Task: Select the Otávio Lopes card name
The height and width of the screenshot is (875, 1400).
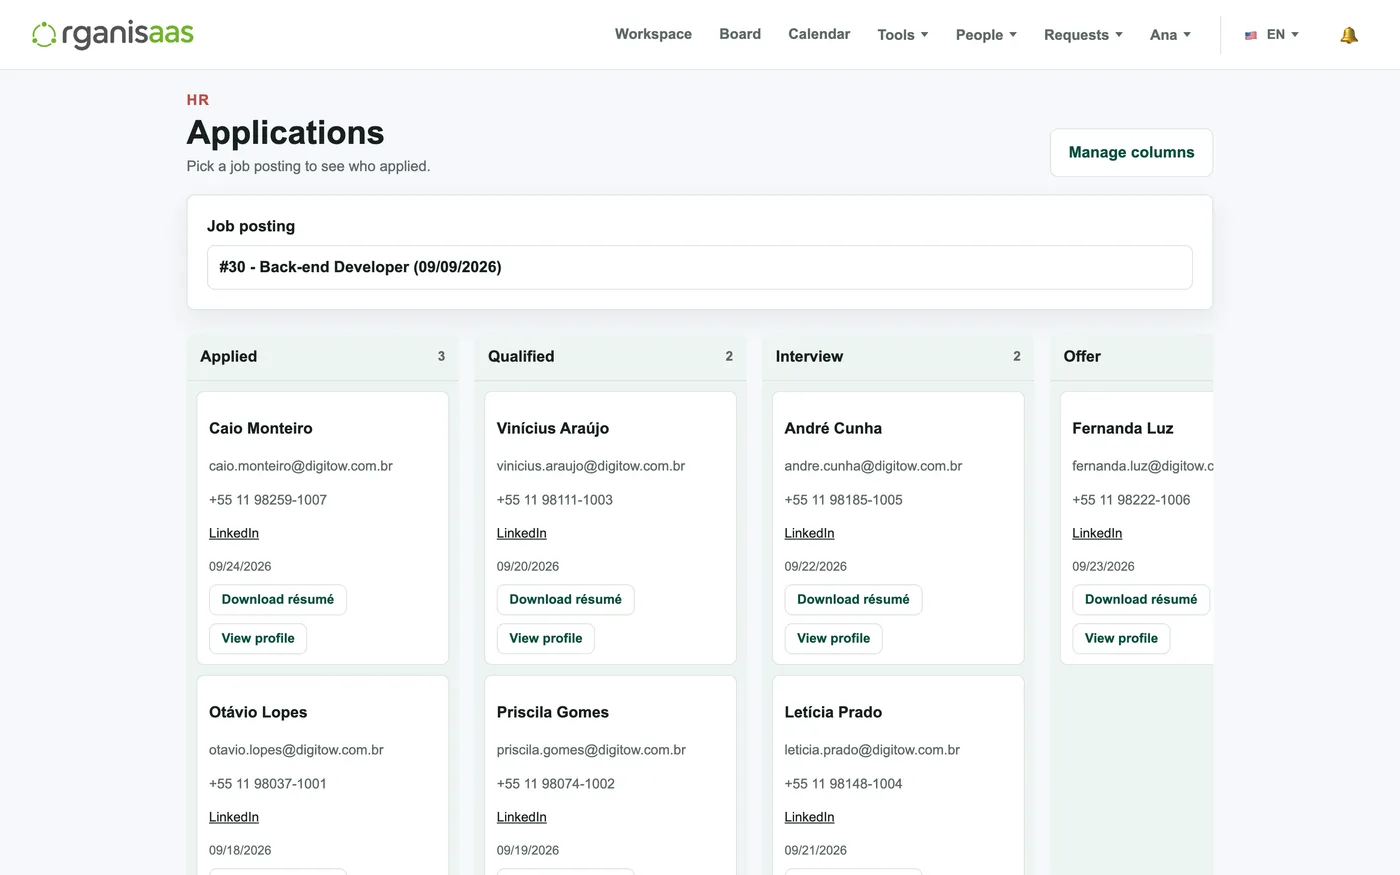Action: [x=258, y=712]
